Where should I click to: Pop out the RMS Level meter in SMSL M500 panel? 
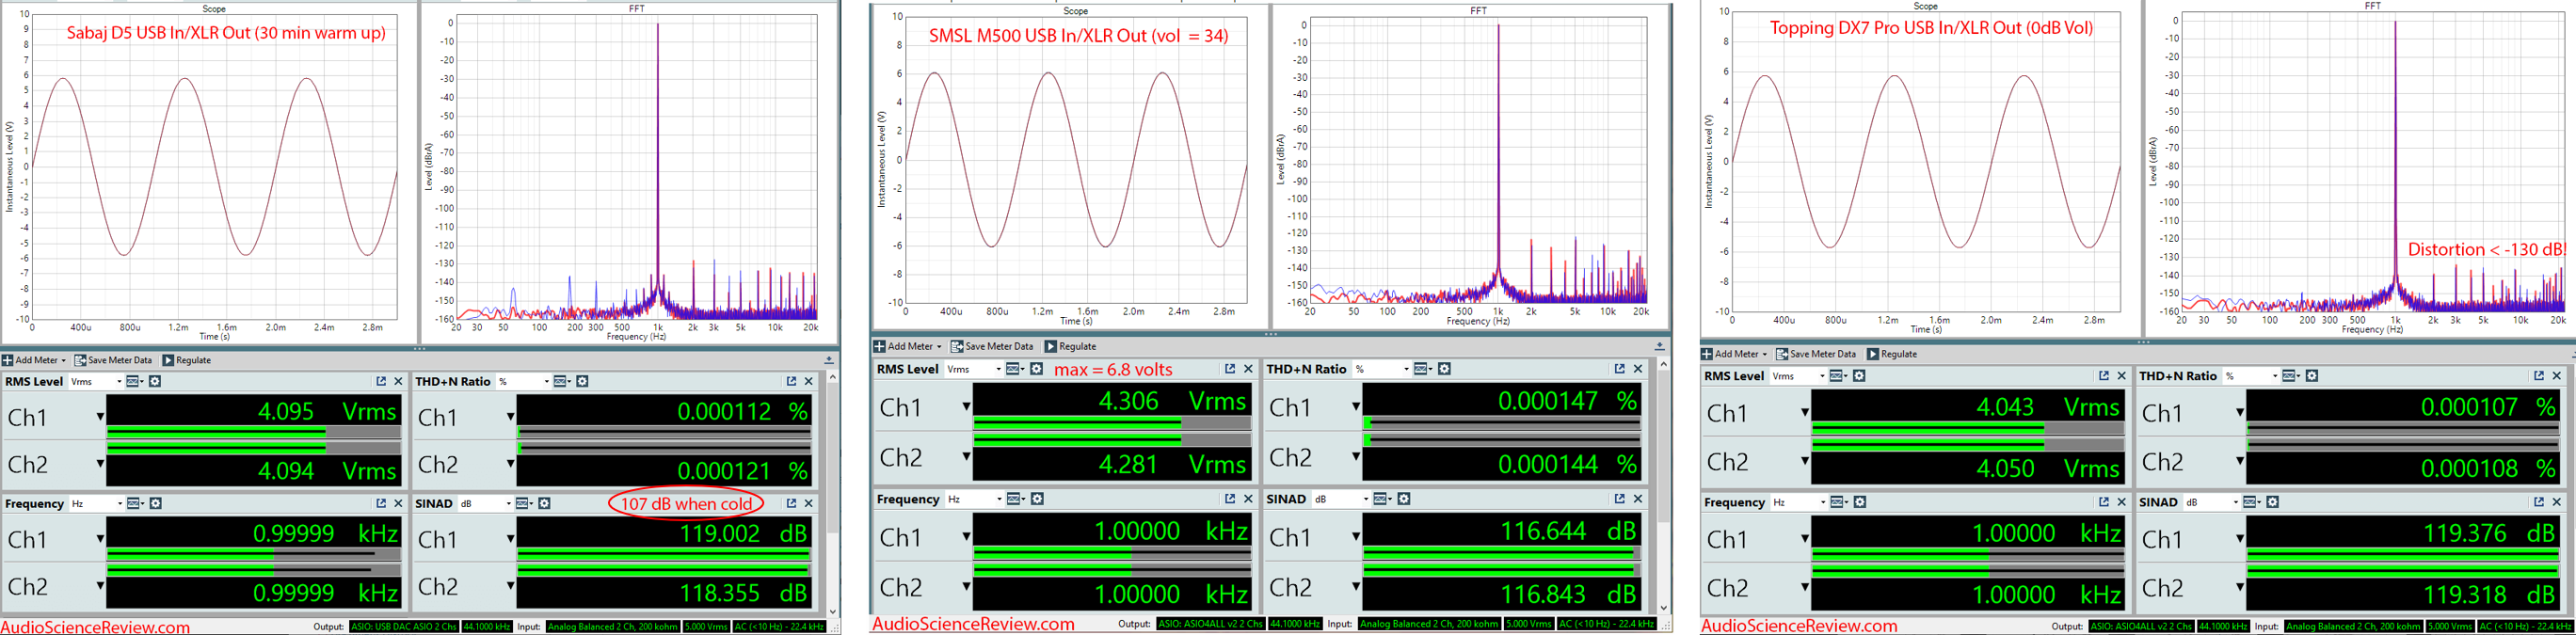[x=1230, y=369]
